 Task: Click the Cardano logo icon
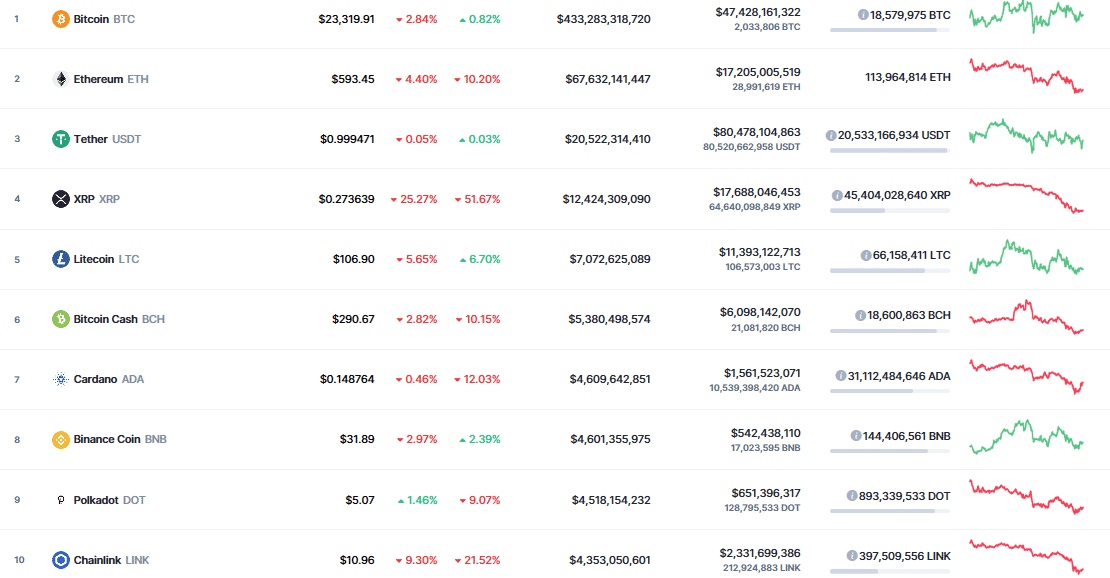(61, 379)
